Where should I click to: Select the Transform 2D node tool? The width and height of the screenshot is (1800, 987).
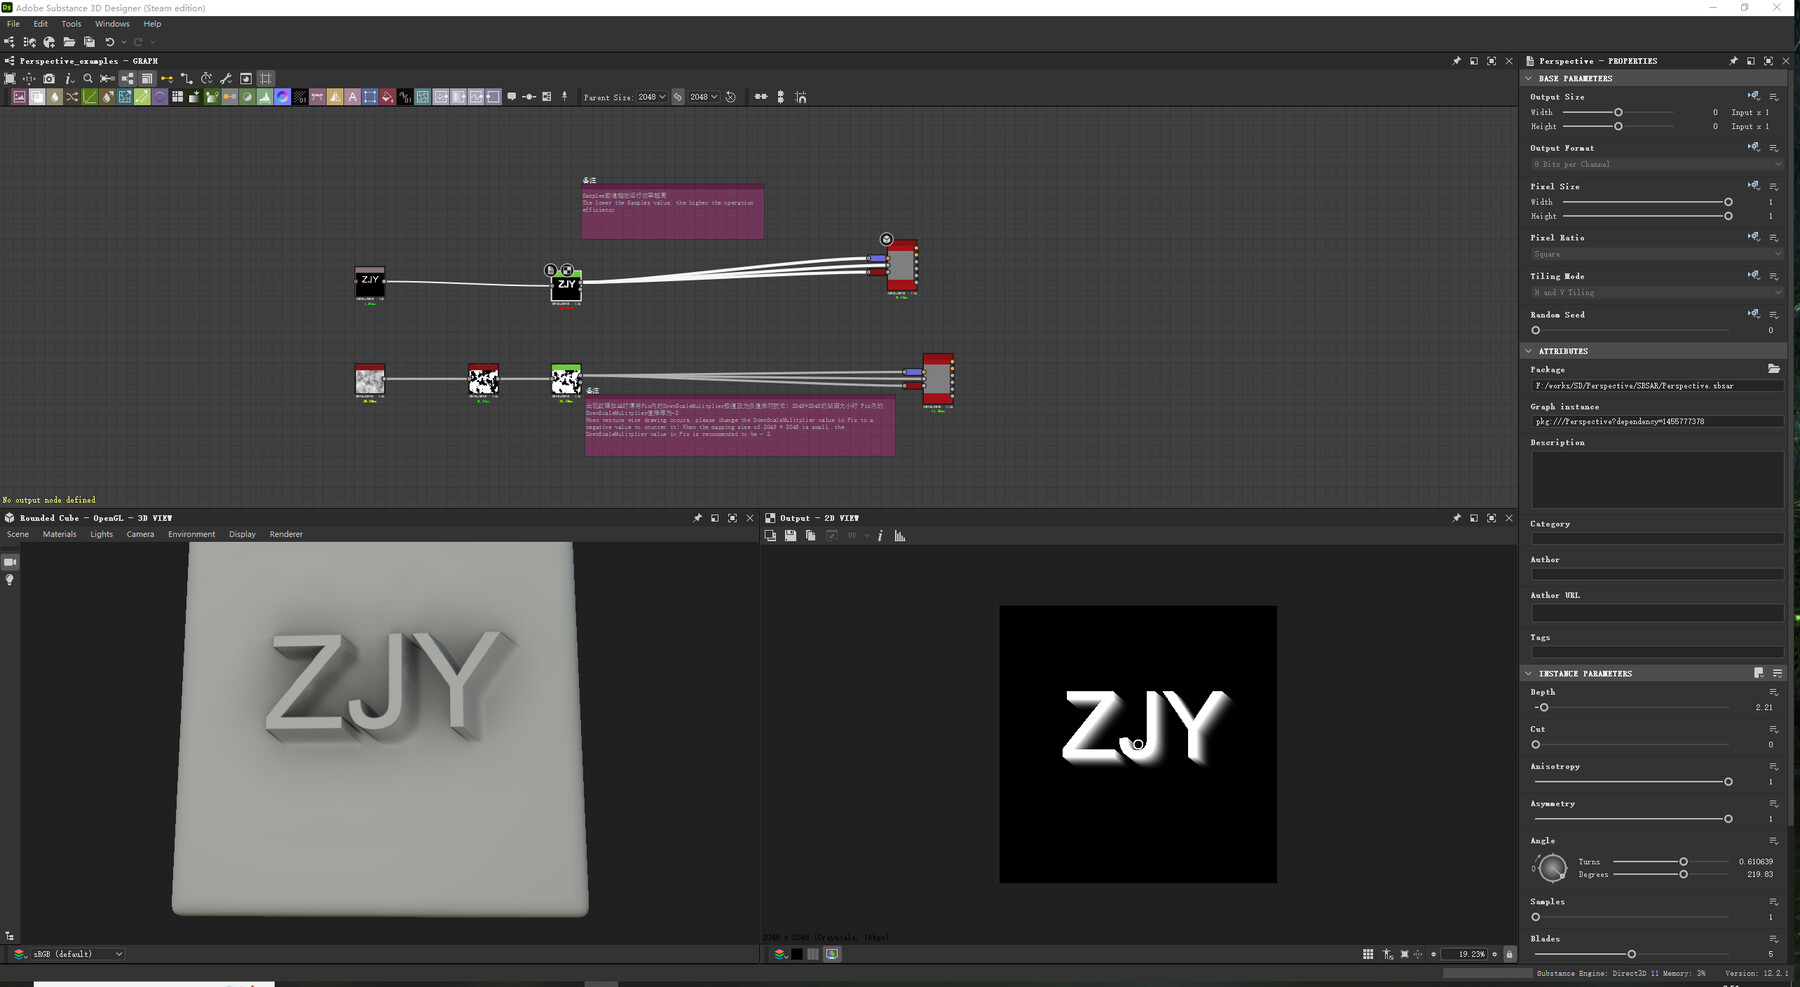370,96
